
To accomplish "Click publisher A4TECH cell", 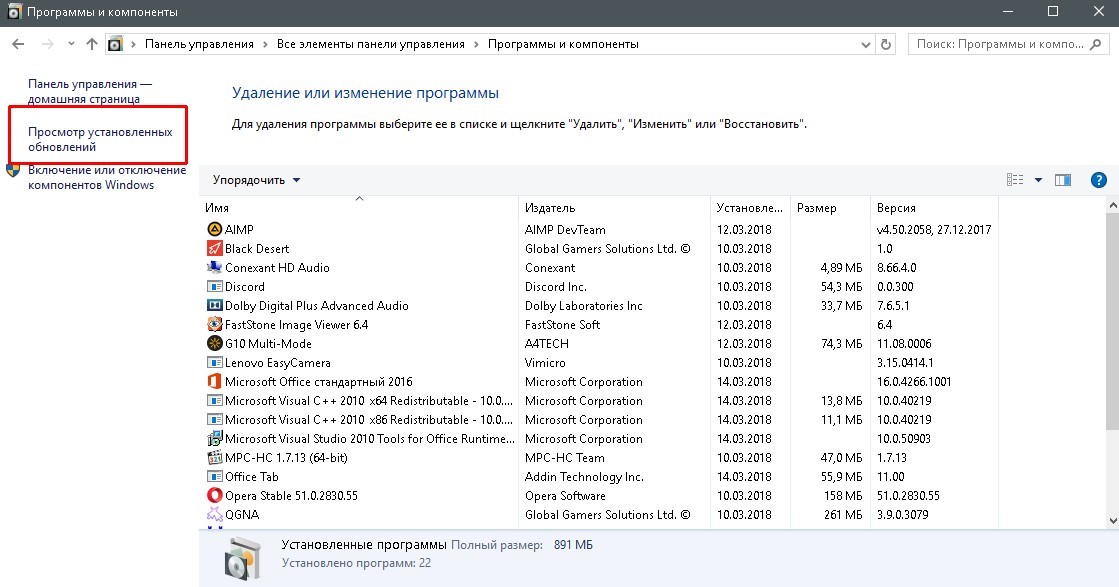I will (547, 343).
